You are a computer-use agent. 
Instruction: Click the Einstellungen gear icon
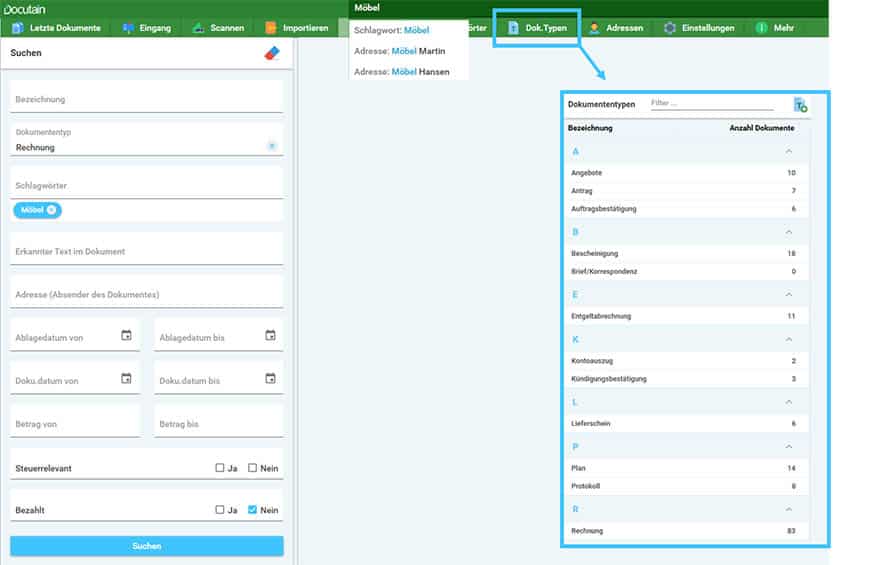pyautogui.click(x=669, y=28)
